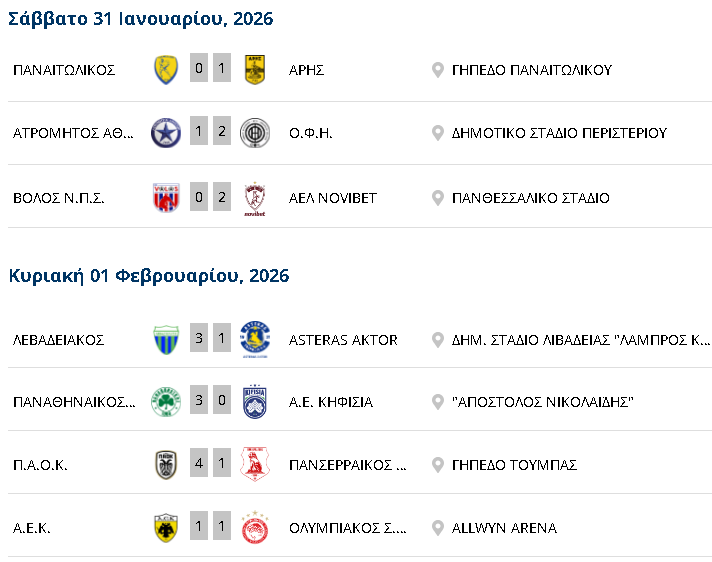Open the ASTERAS AKTOR team link

pos(343,340)
